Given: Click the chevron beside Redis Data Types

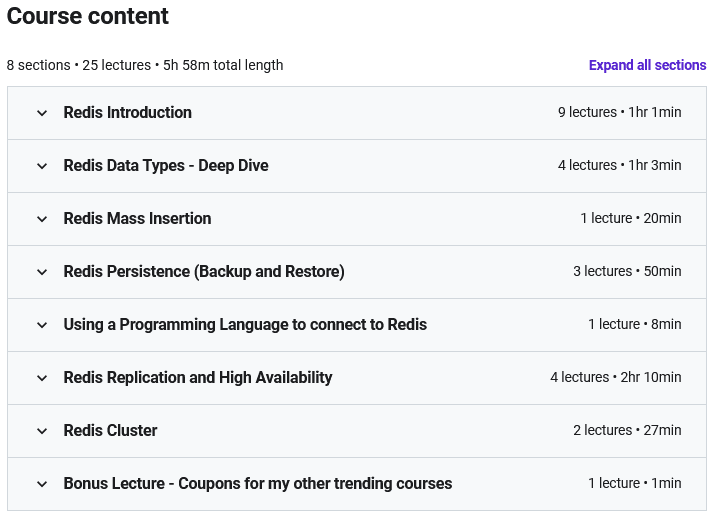Looking at the screenshot, I should pos(42,166).
